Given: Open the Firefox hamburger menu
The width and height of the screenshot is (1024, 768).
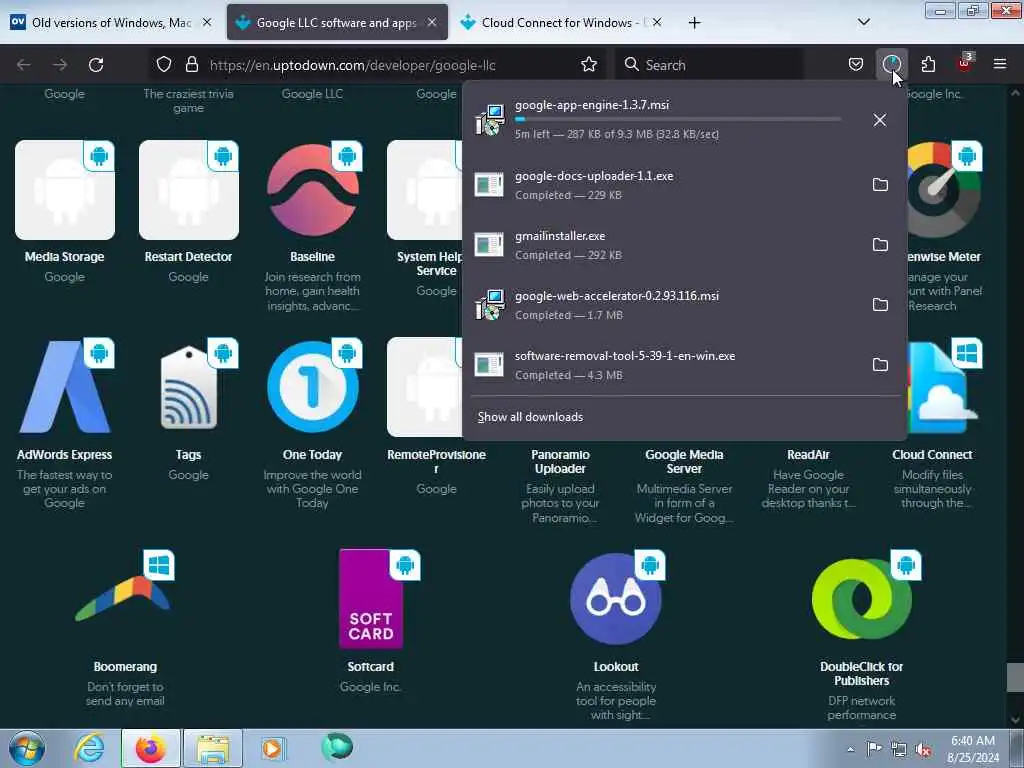Looking at the screenshot, I should [1000, 65].
